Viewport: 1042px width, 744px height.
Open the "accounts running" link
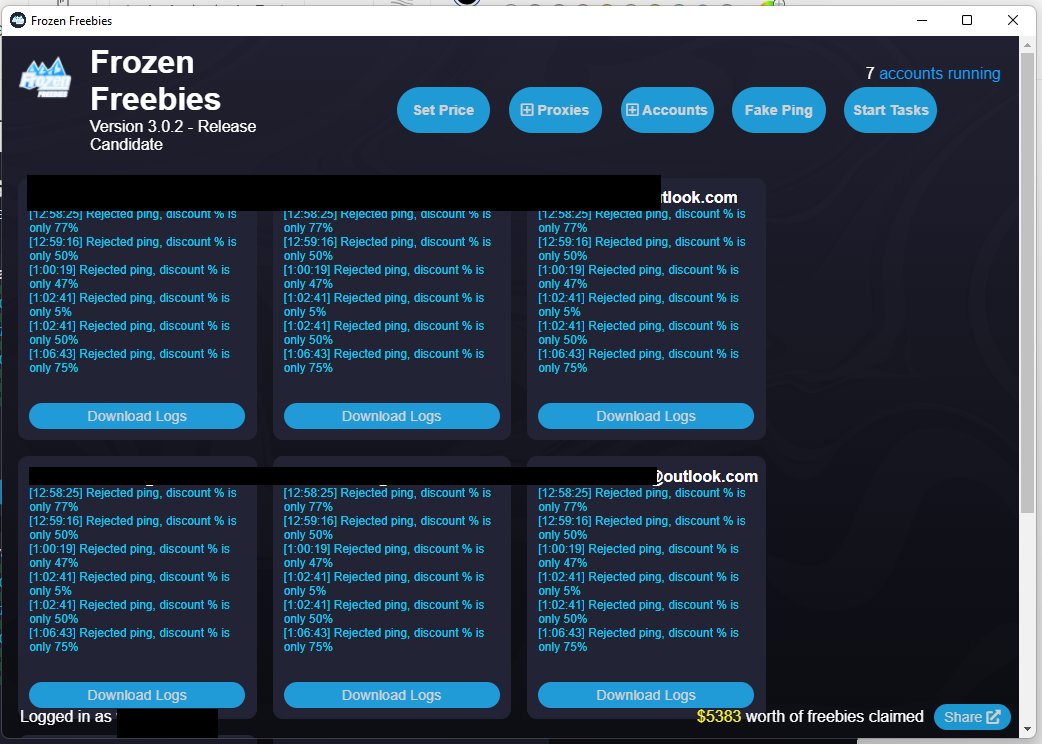coord(939,73)
